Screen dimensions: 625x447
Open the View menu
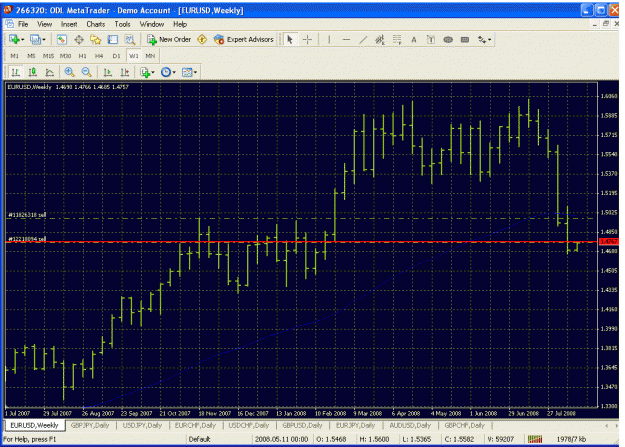(45, 24)
